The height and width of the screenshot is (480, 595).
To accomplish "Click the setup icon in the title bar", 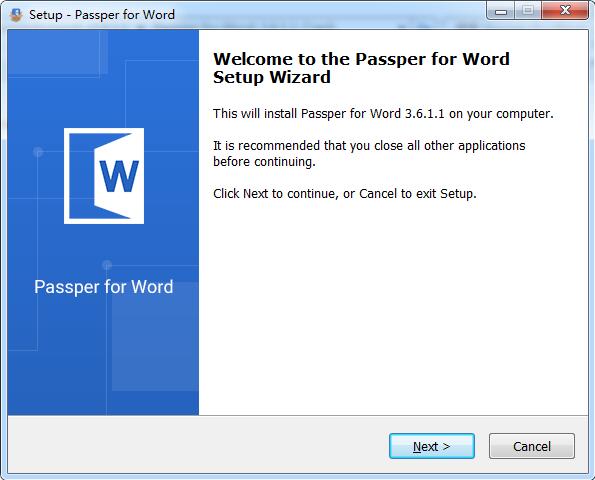I will (16, 15).
